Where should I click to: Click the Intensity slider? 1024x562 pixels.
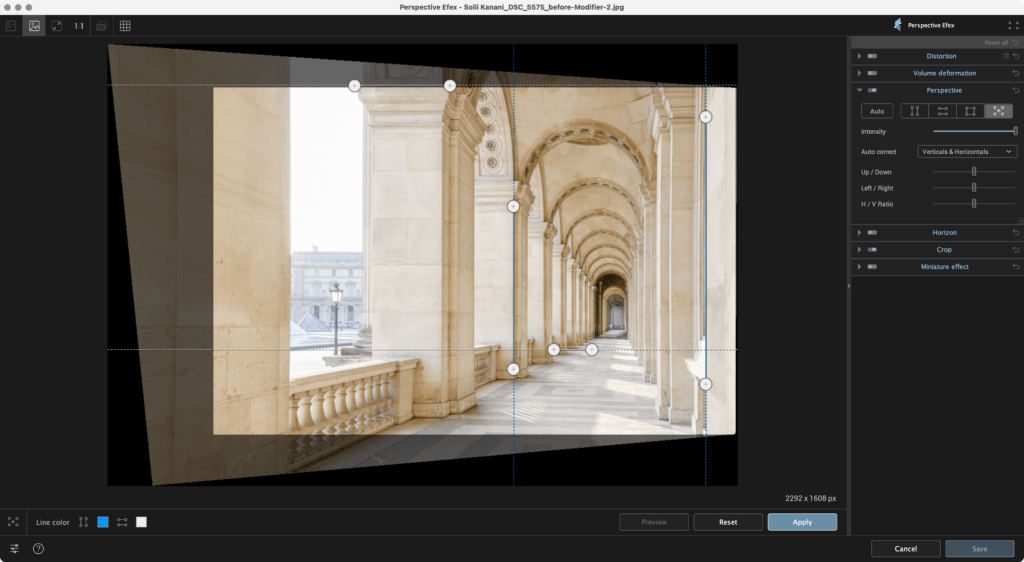pyautogui.click(x=974, y=131)
